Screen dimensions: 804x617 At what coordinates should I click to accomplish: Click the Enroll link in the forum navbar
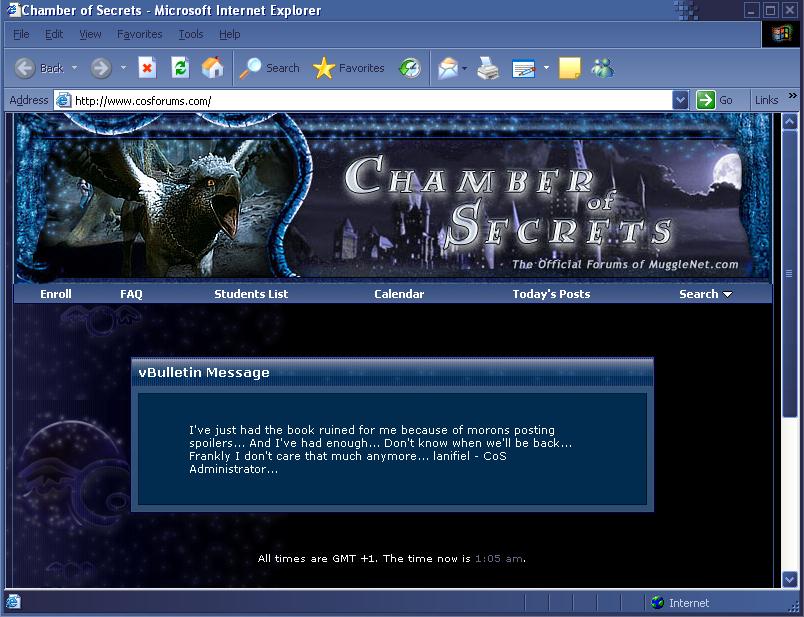tap(56, 294)
